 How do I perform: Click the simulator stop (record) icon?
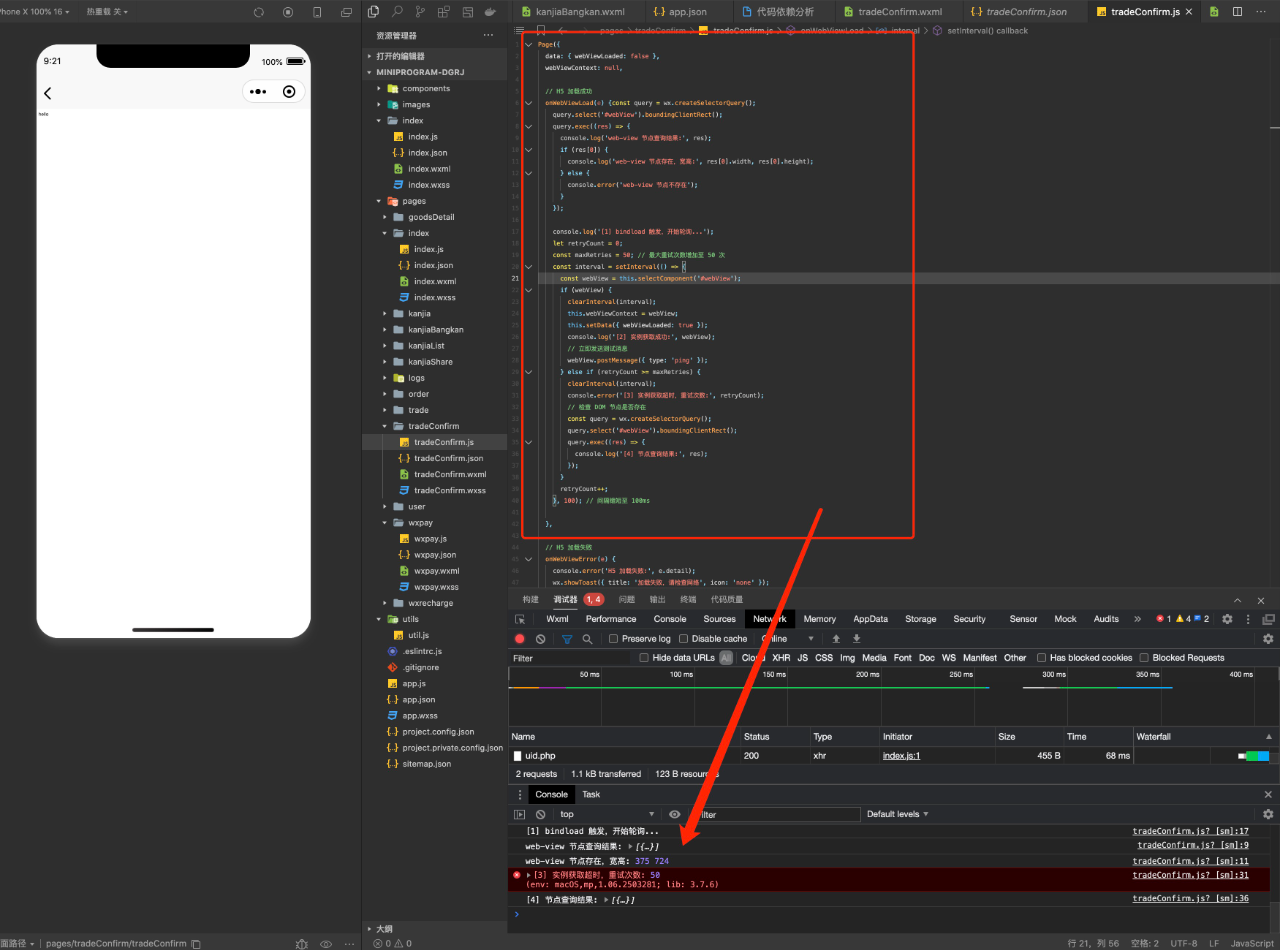click(x=288, y=12)
